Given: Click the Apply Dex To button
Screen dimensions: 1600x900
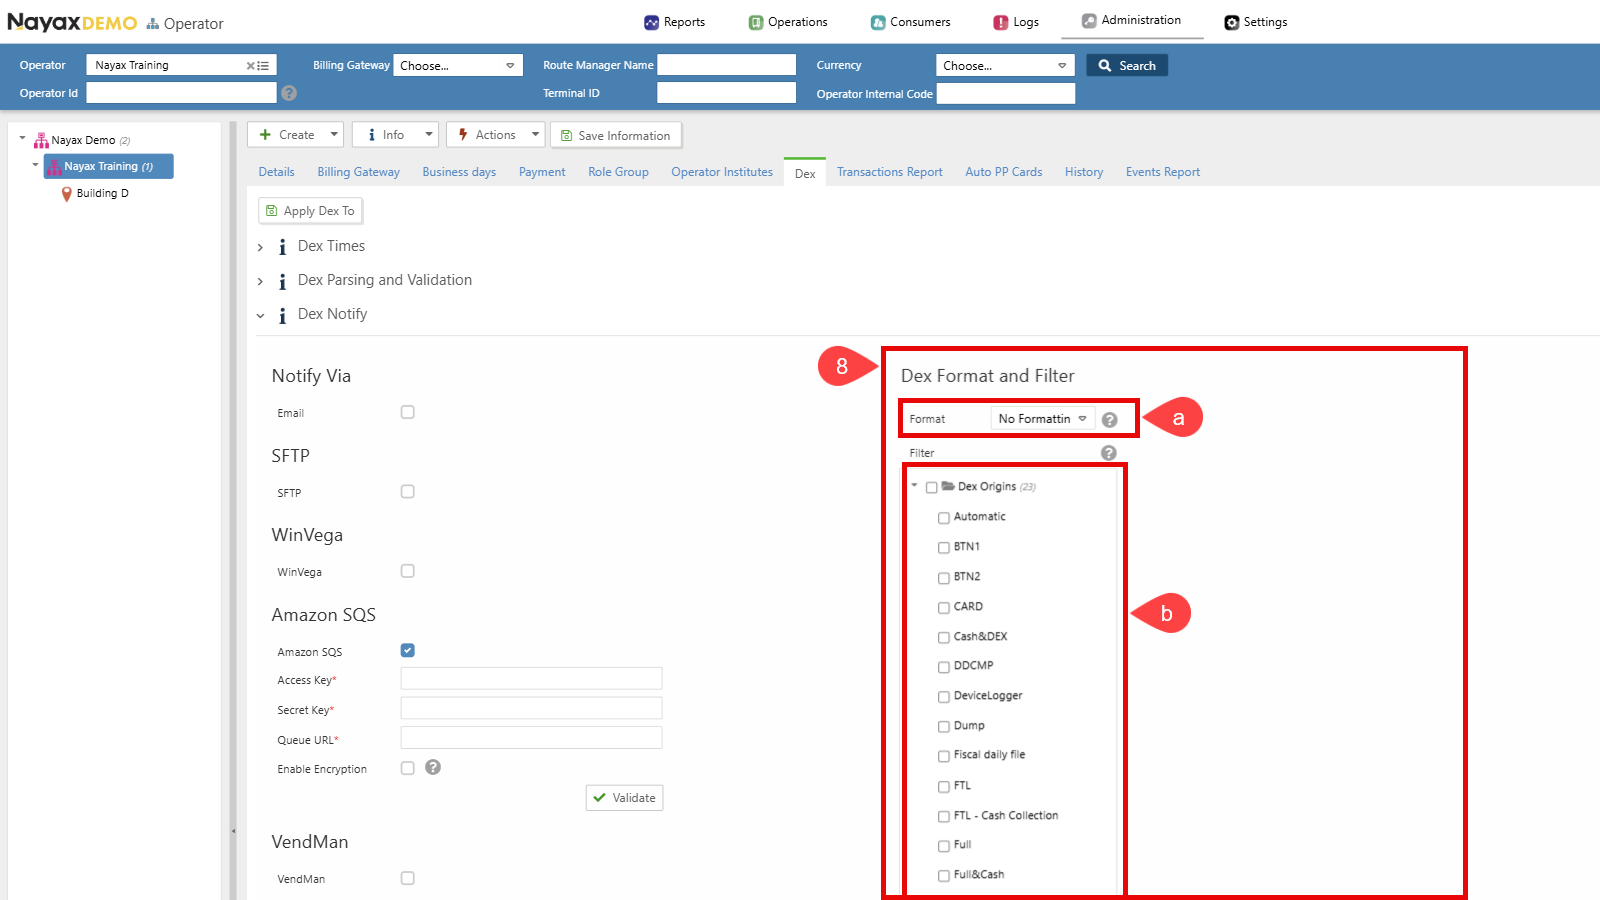Looking at the screenshot, I should coord(310,211).
